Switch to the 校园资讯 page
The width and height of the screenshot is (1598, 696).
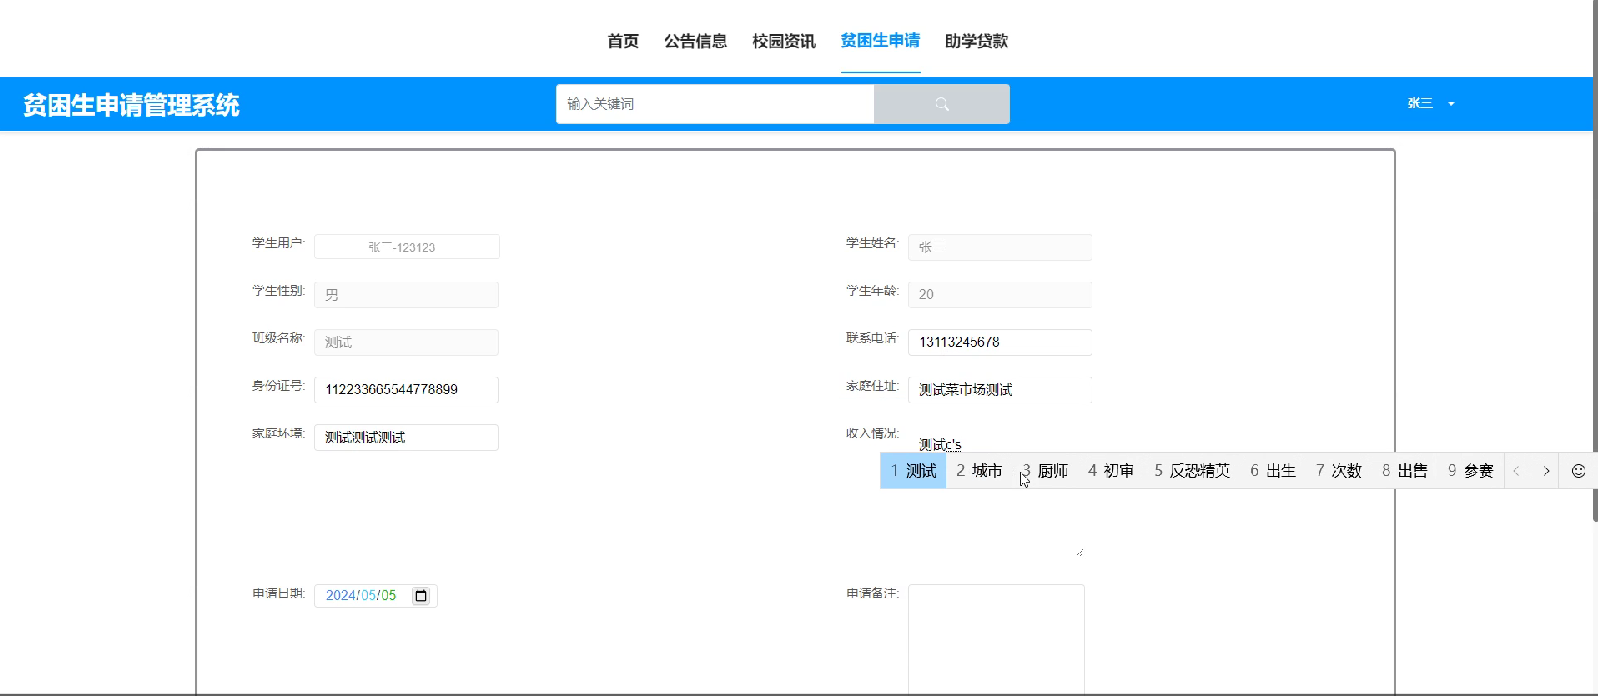pos(783,41)
